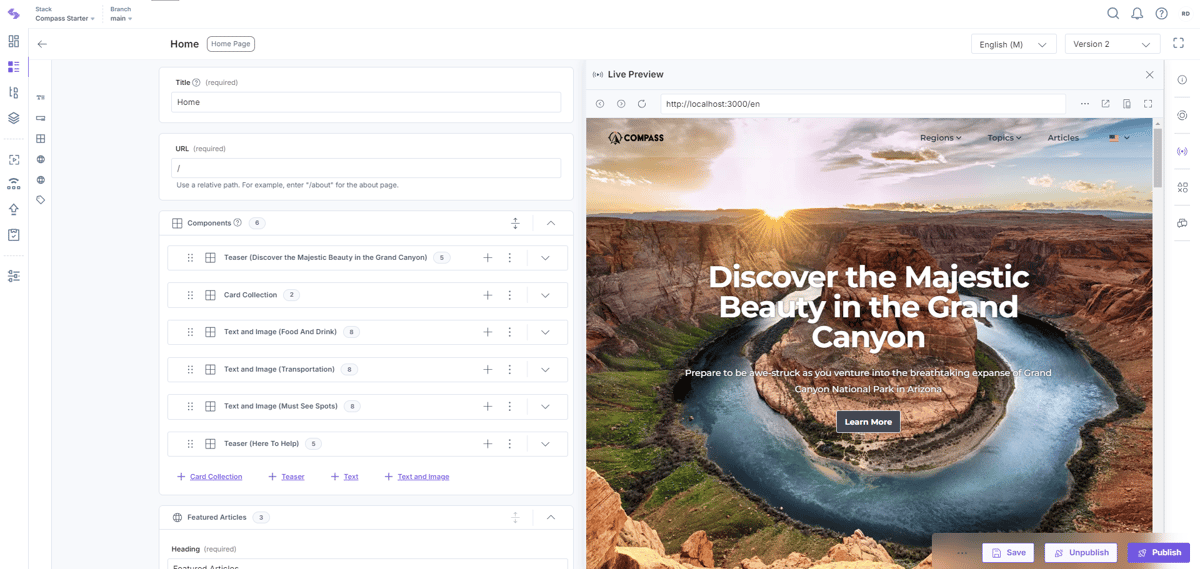Expand the Grand Canyon Teaser component
Screen dimensions: 1200x569
pos(545,258)
